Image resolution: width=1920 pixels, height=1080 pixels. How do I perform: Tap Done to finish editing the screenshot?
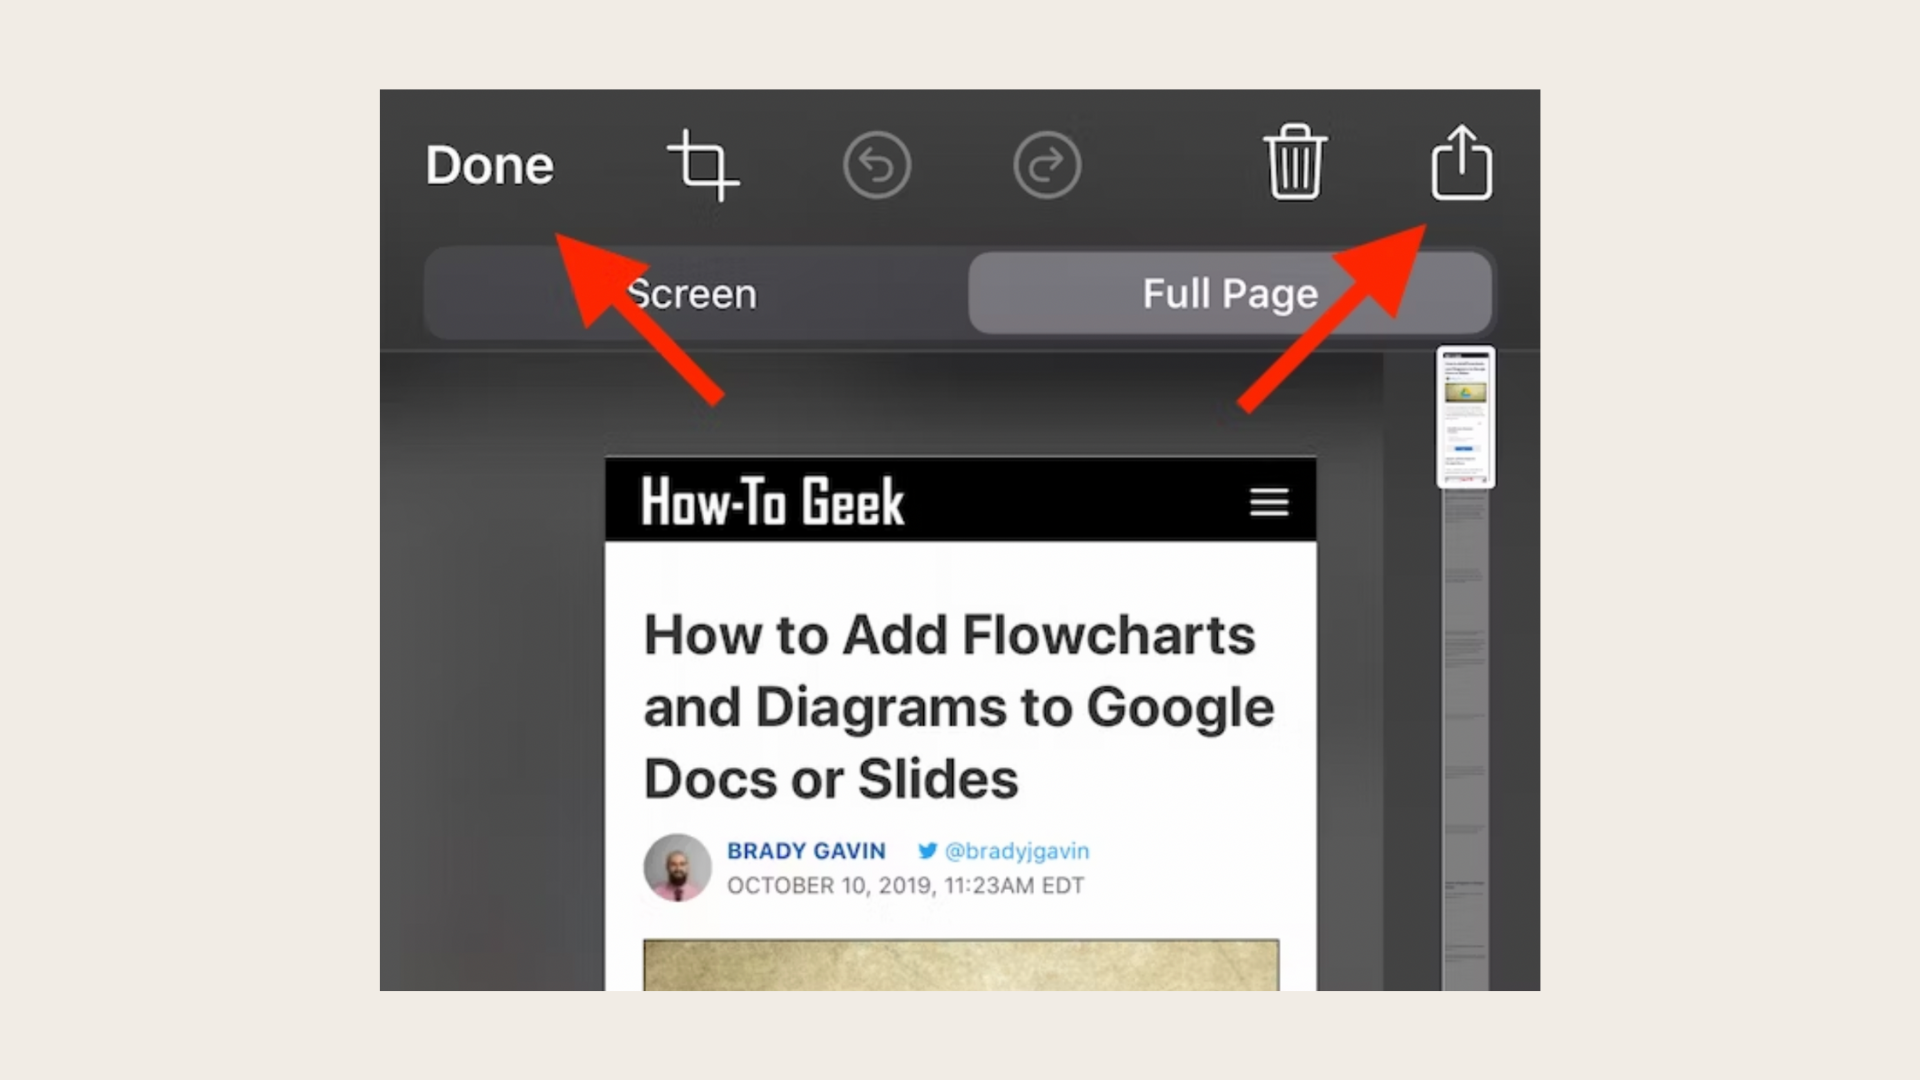click(x=489, y=165)
